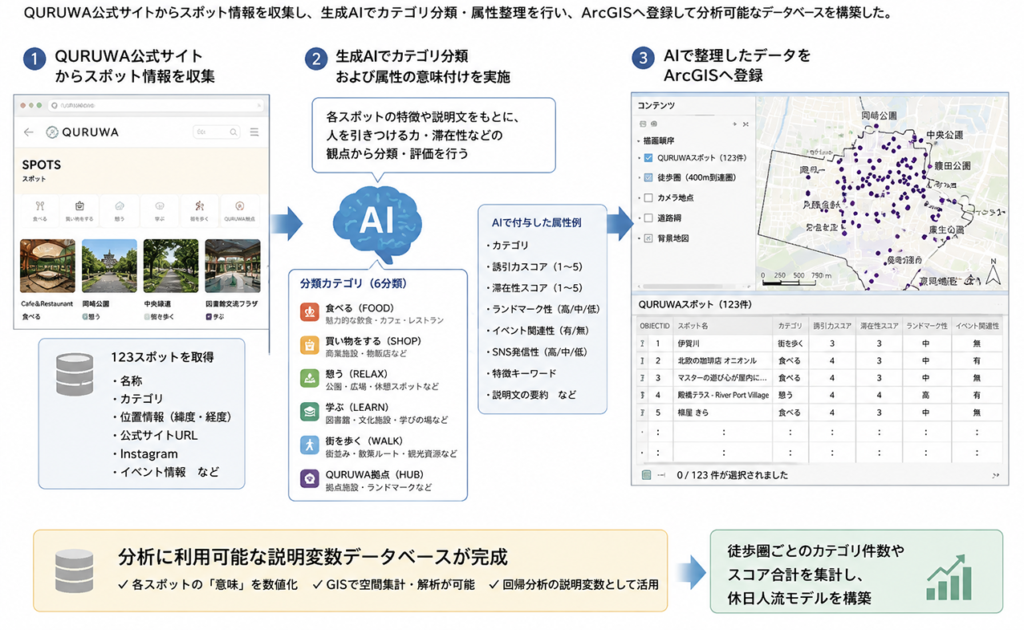1024x630 pixels.
Task: Enable the 道路網 layer checkbox
Action: 648,218
